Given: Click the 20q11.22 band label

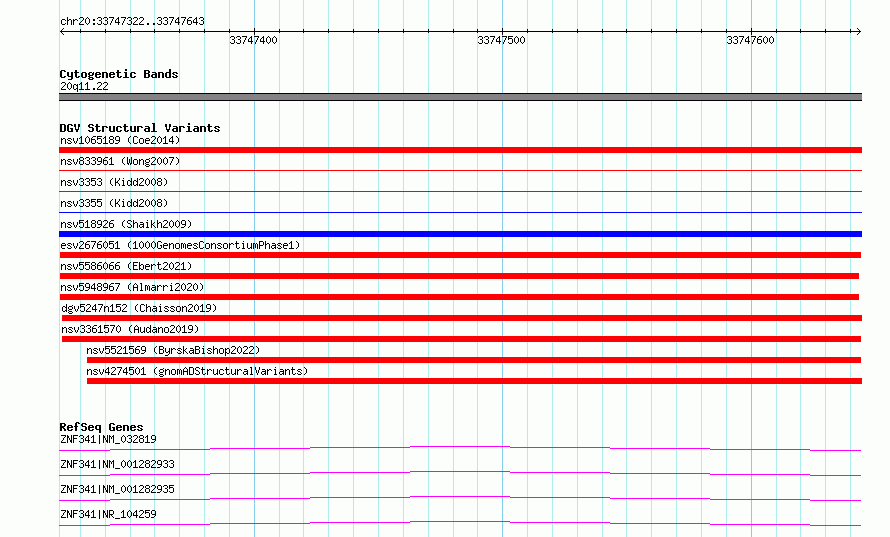Looking at the screenshot, I should coord(84,86).
